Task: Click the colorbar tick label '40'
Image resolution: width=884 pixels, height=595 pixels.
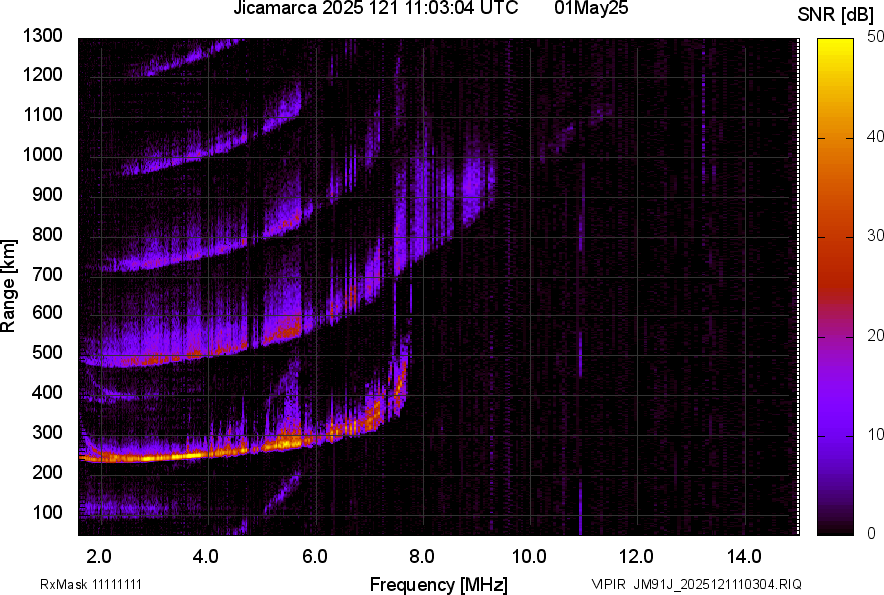Action: [876, 136]
